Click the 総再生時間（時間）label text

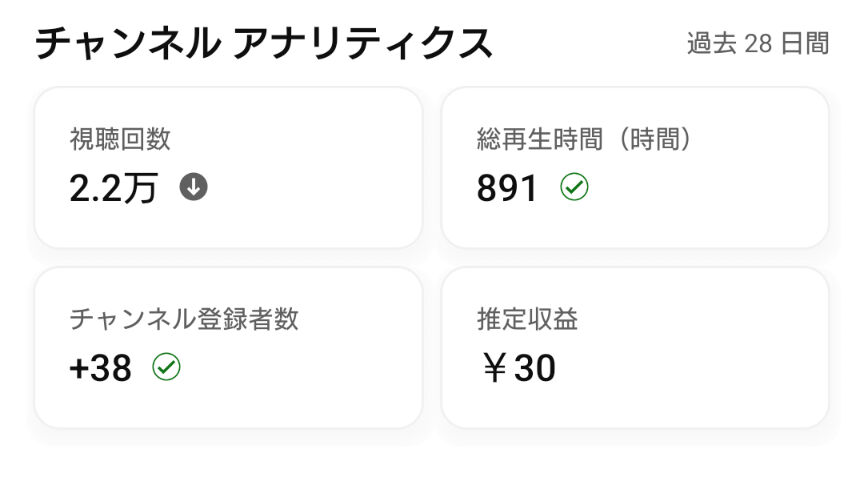584,139
